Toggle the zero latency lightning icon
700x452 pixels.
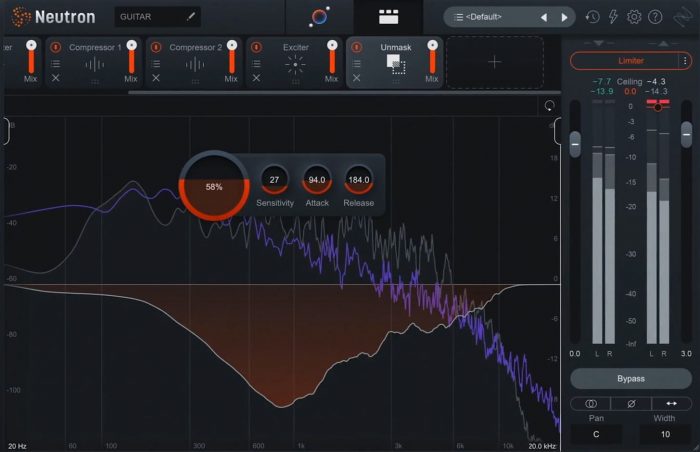coord(613,17)
